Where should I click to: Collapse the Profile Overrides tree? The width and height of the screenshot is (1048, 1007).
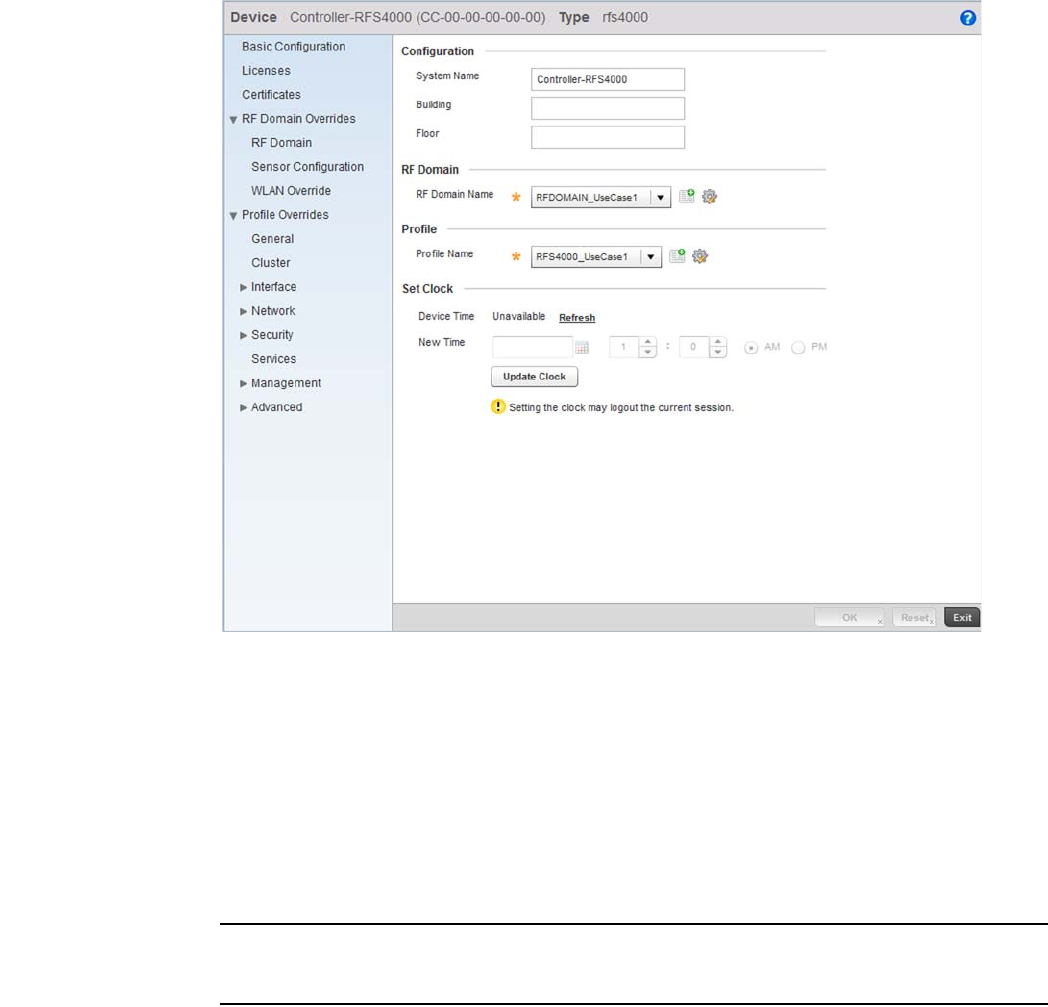[x=233, y=216]
